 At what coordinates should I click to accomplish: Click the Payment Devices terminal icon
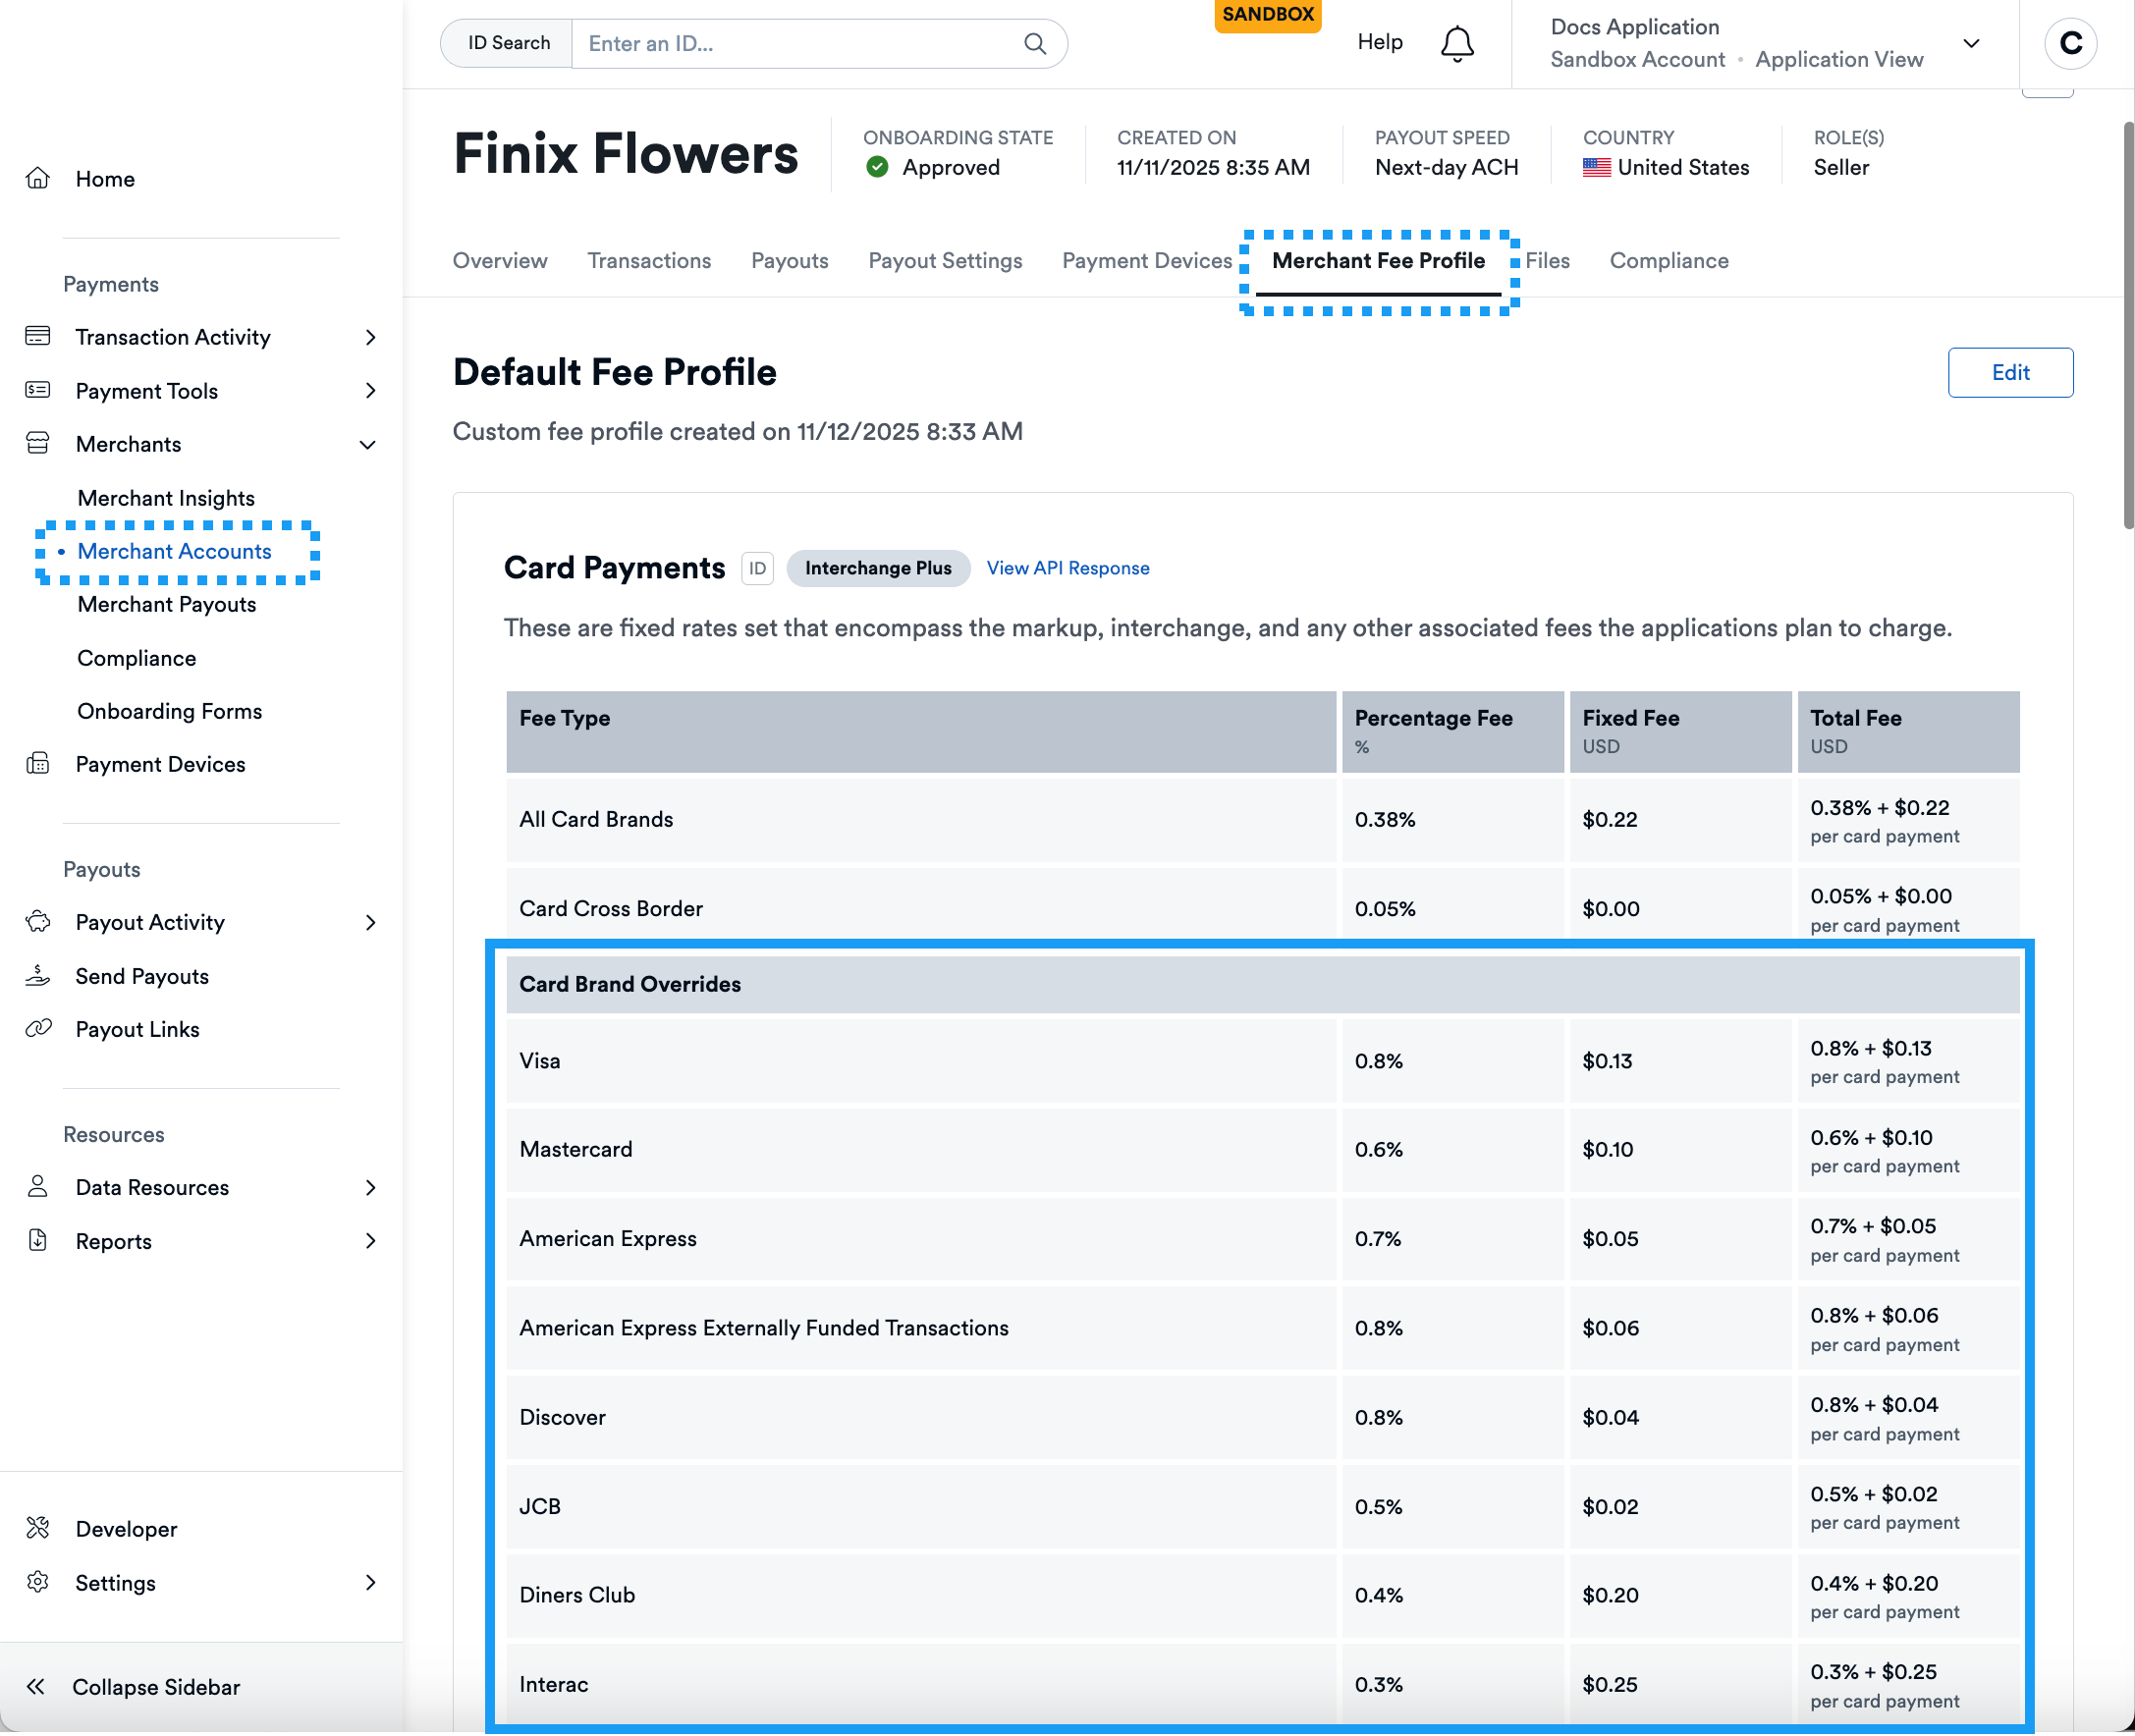(38, 763)
